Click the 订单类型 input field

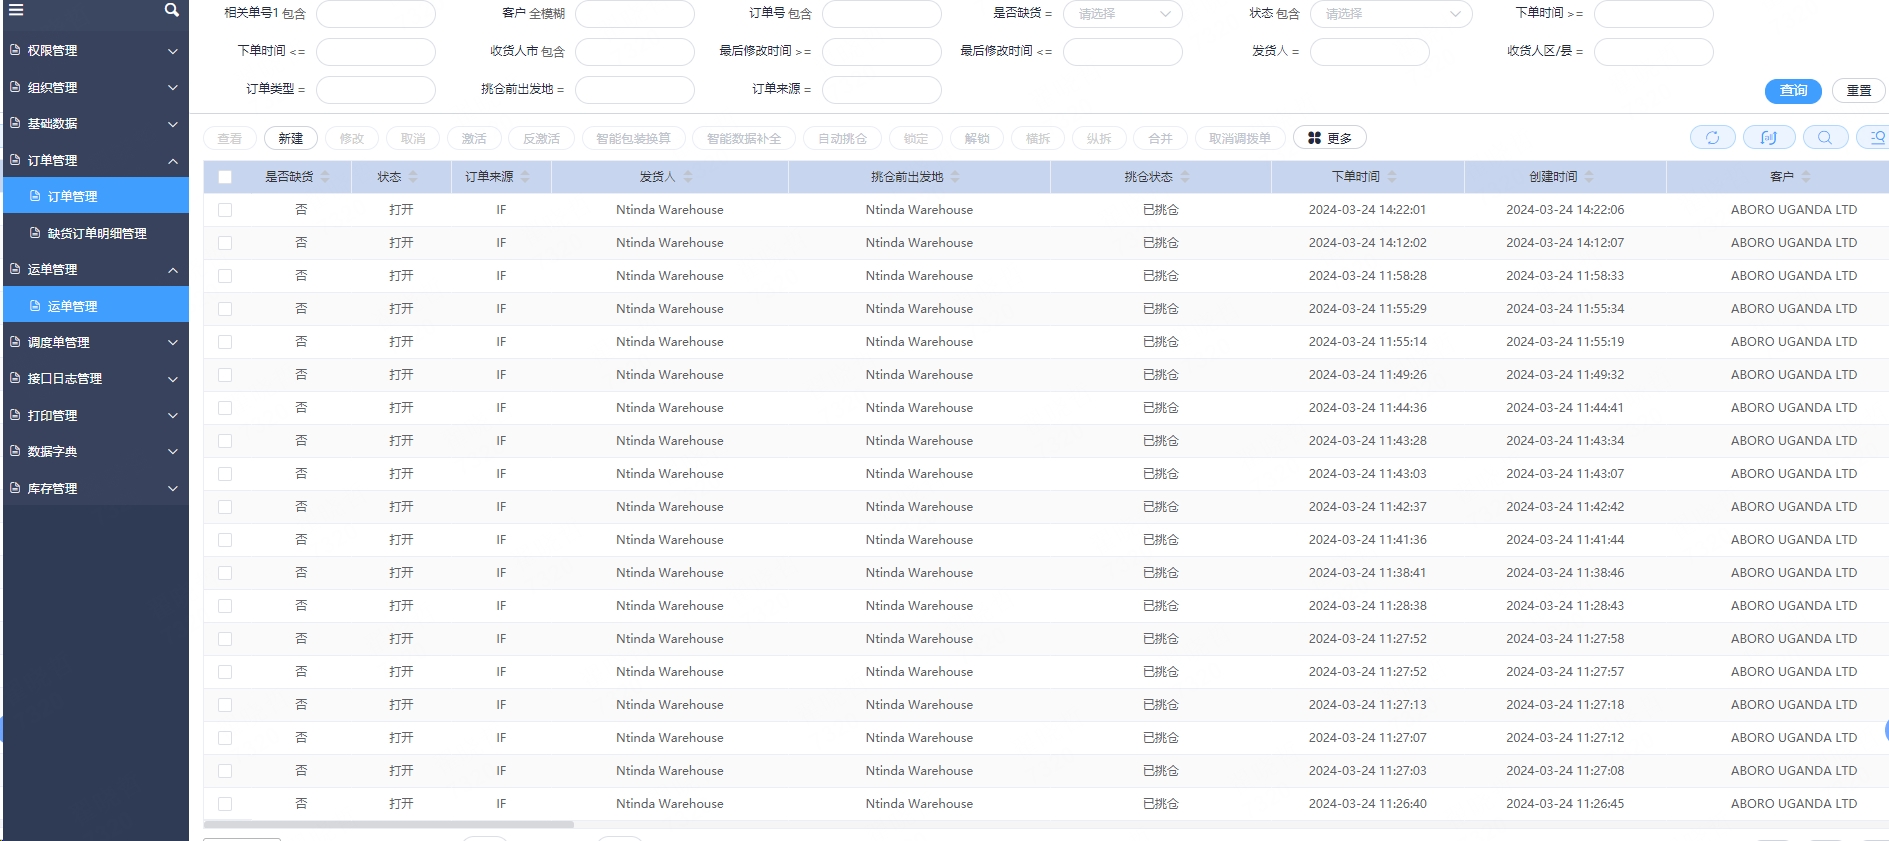pos(375,90)
